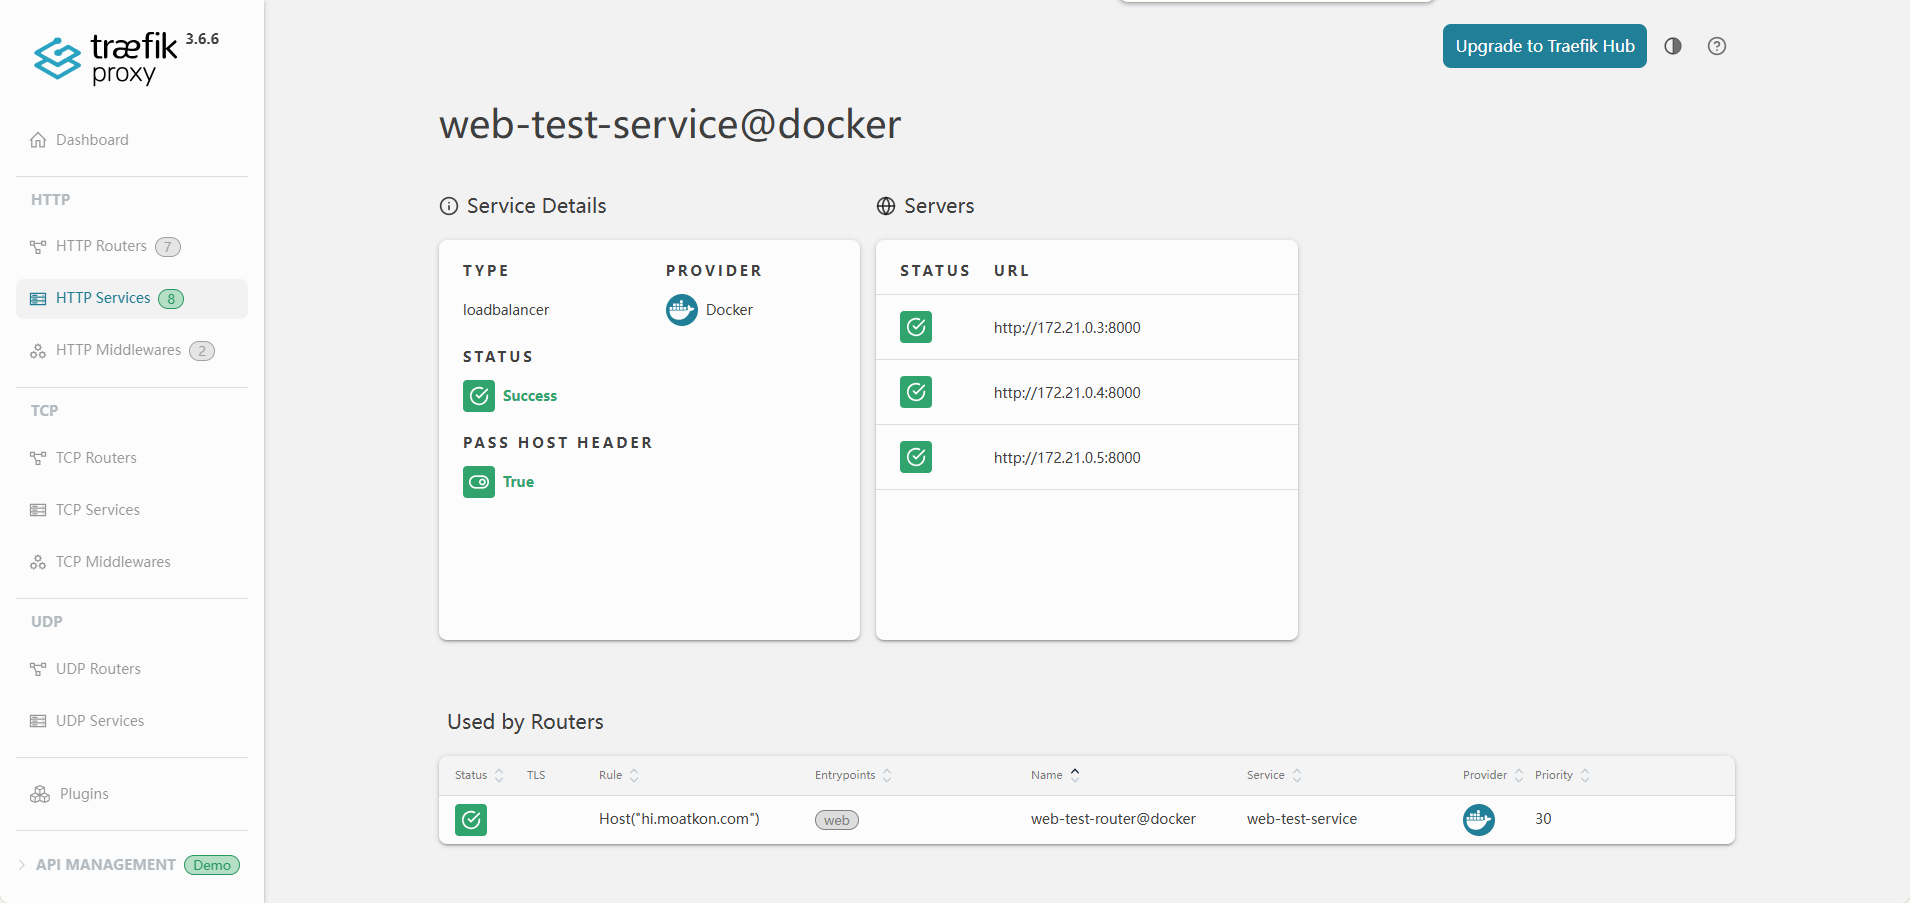Click the Docker icon in router row

(x=1478, y=819)
